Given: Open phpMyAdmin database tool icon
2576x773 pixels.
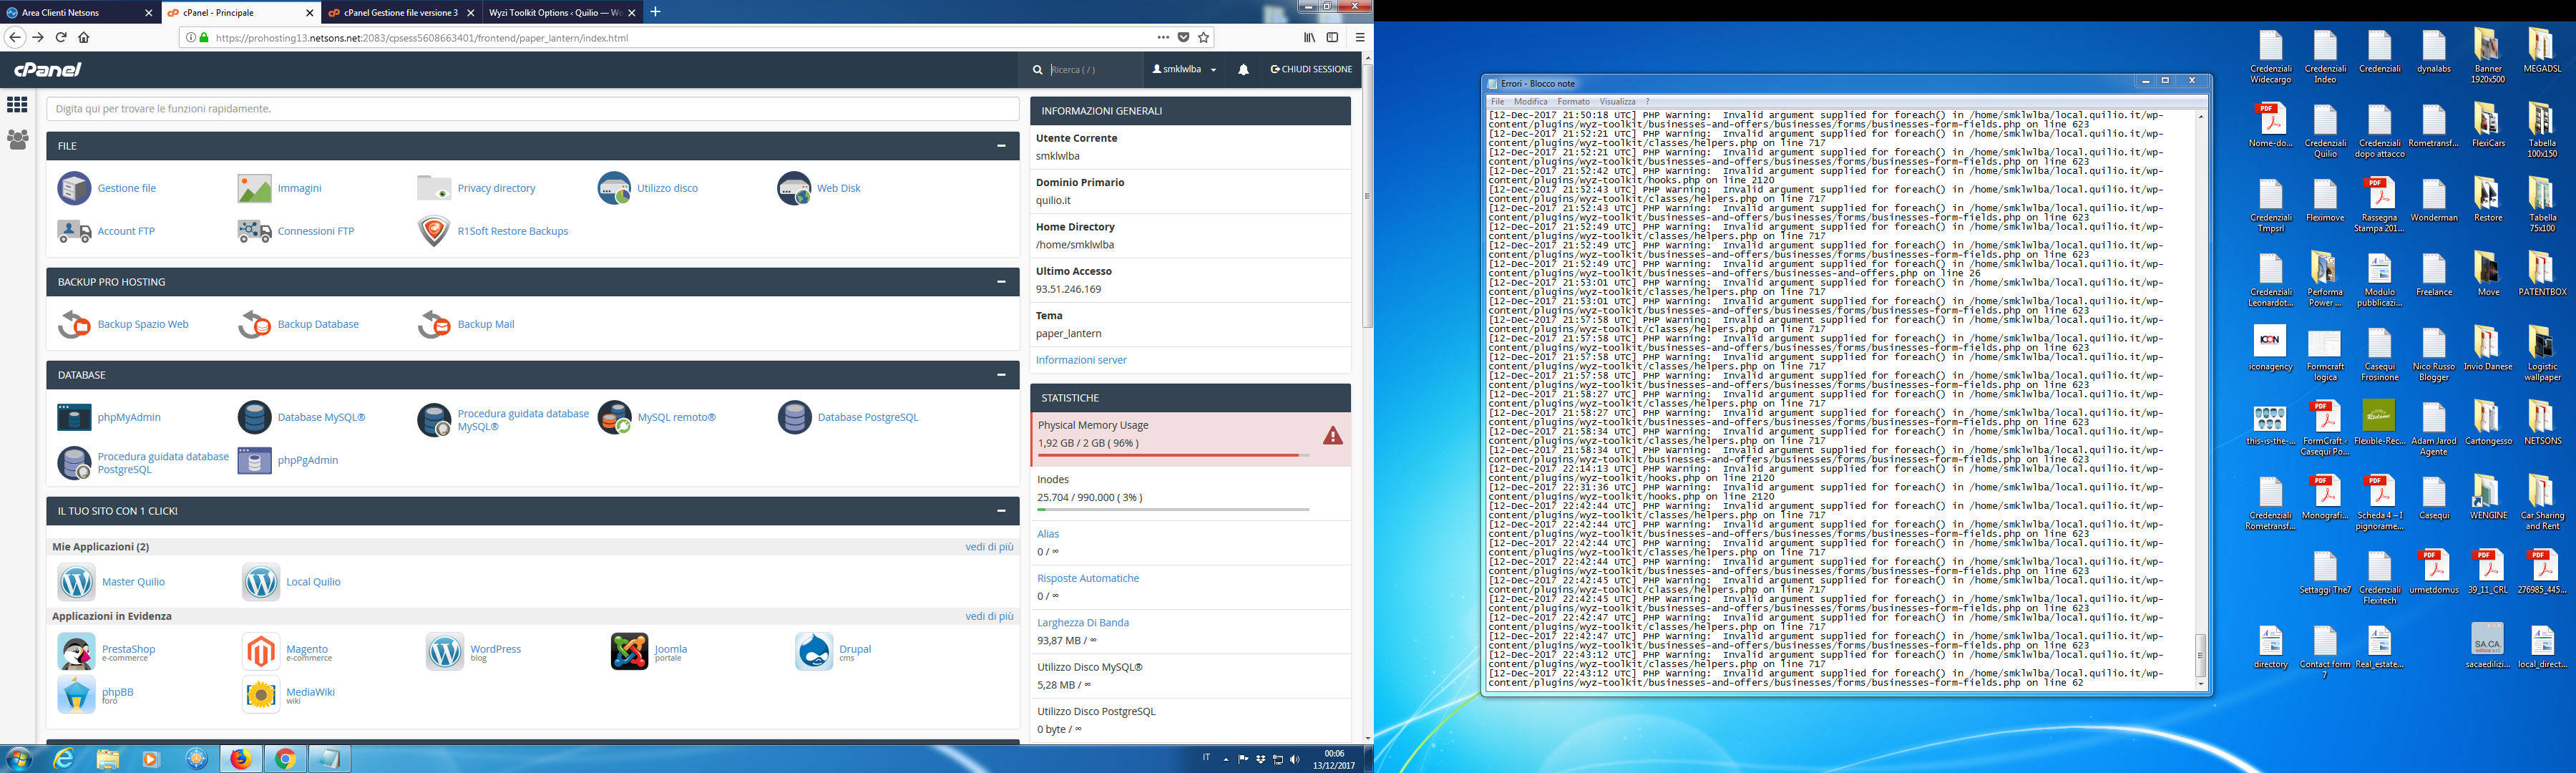Looking at the screenshot, I should [75, 417].
